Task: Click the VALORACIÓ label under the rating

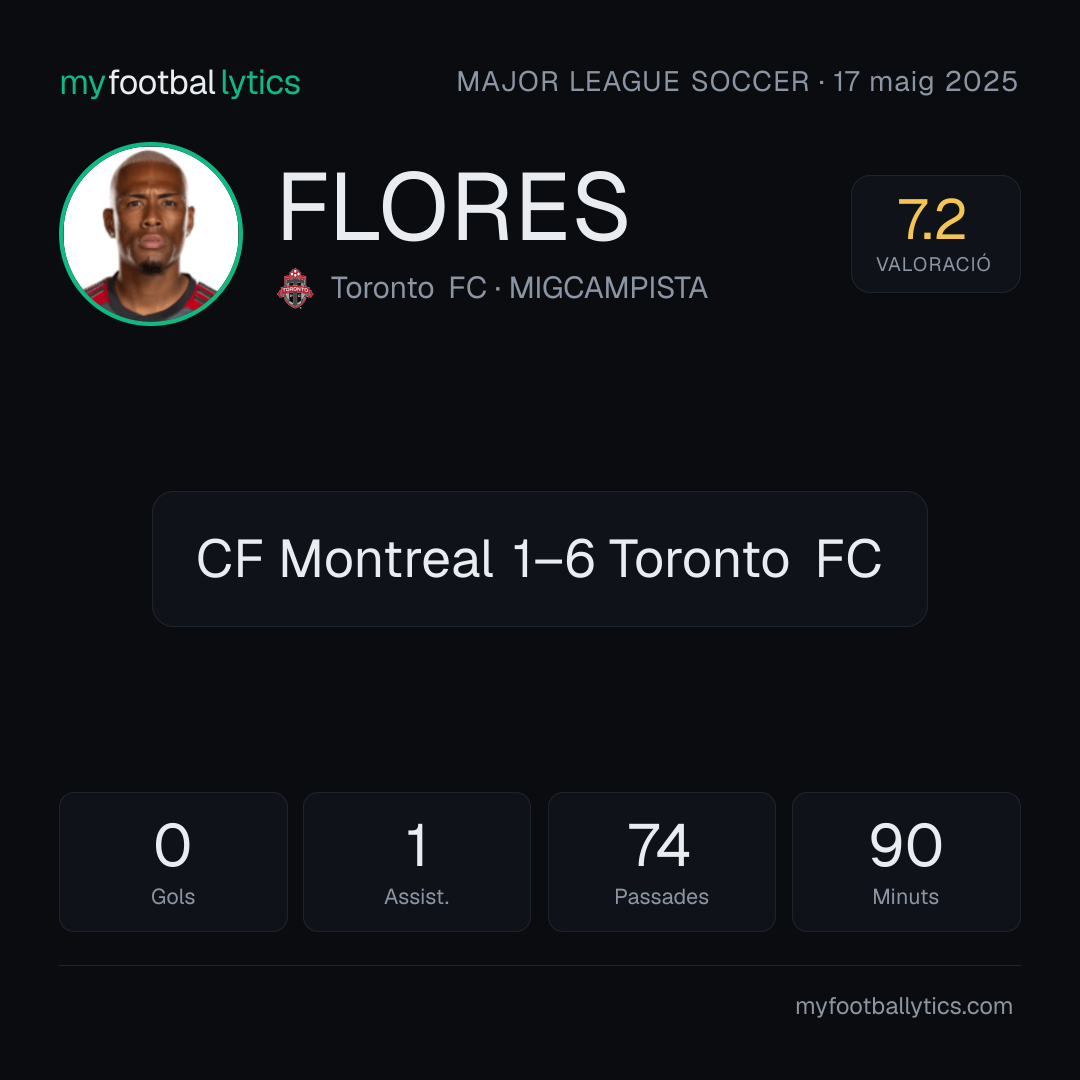Action: coord(933,264)
